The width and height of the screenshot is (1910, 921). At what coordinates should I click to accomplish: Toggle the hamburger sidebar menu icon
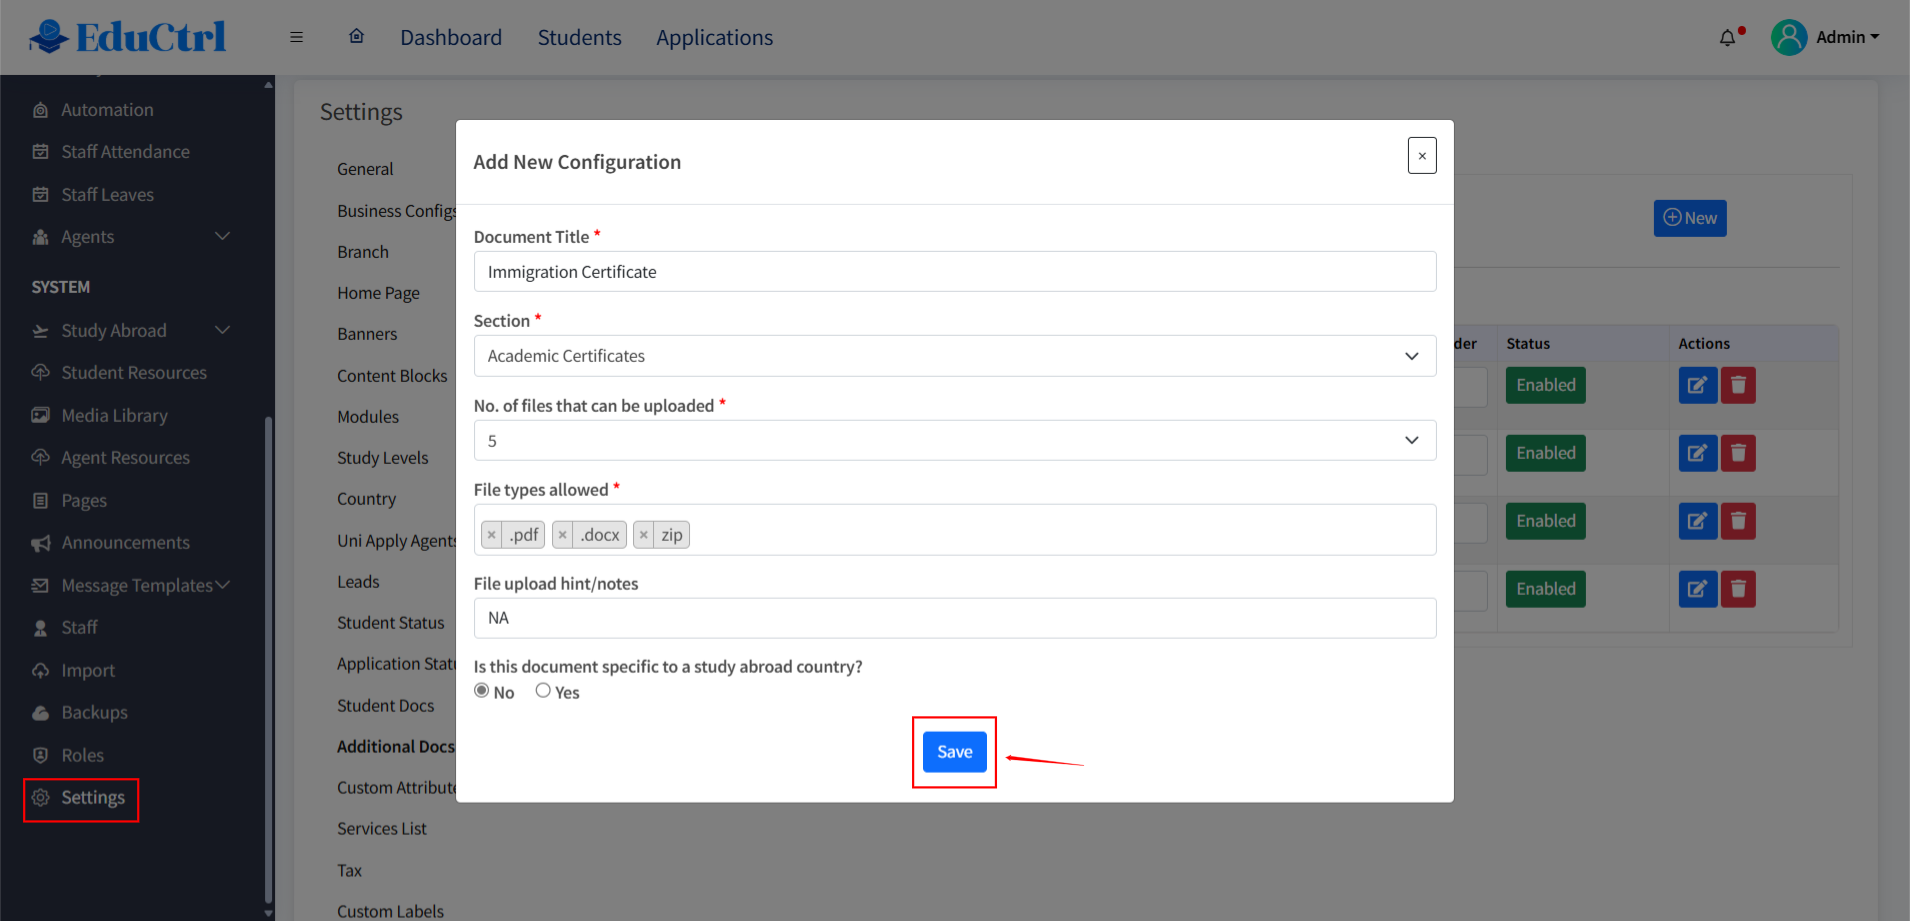tap(296, 37)
